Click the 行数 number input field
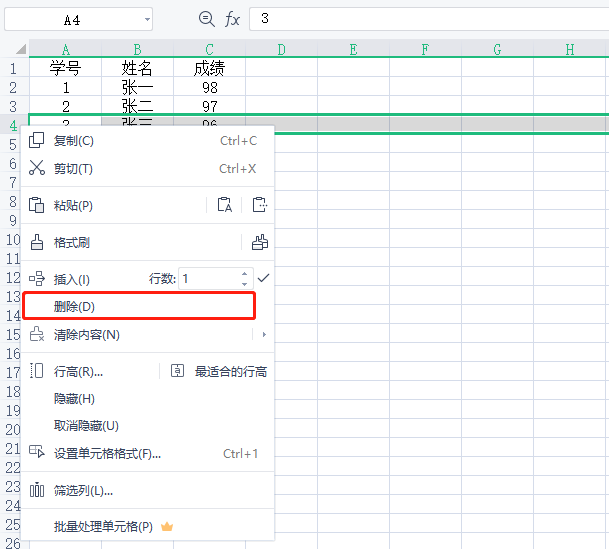Image resolution: width=609 pixels, height=549 pixels. point(208,279)
